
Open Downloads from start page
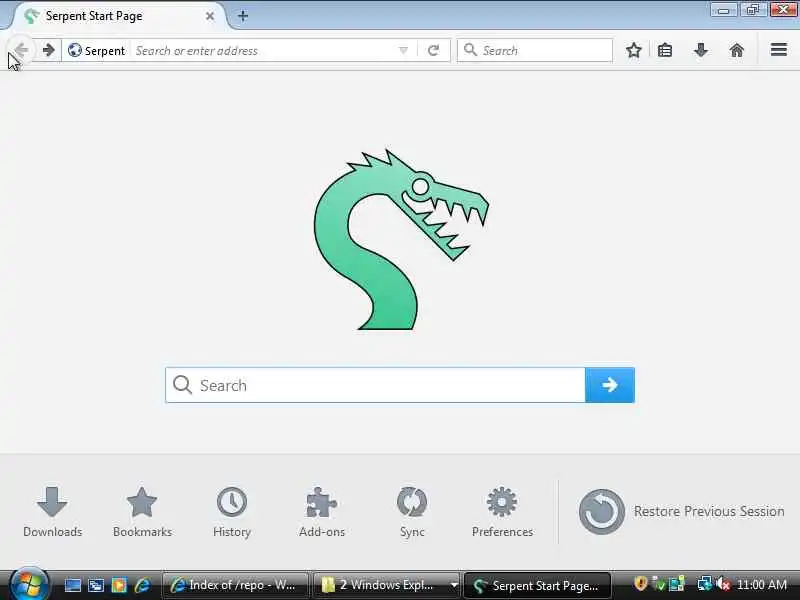tap(53, 512)
